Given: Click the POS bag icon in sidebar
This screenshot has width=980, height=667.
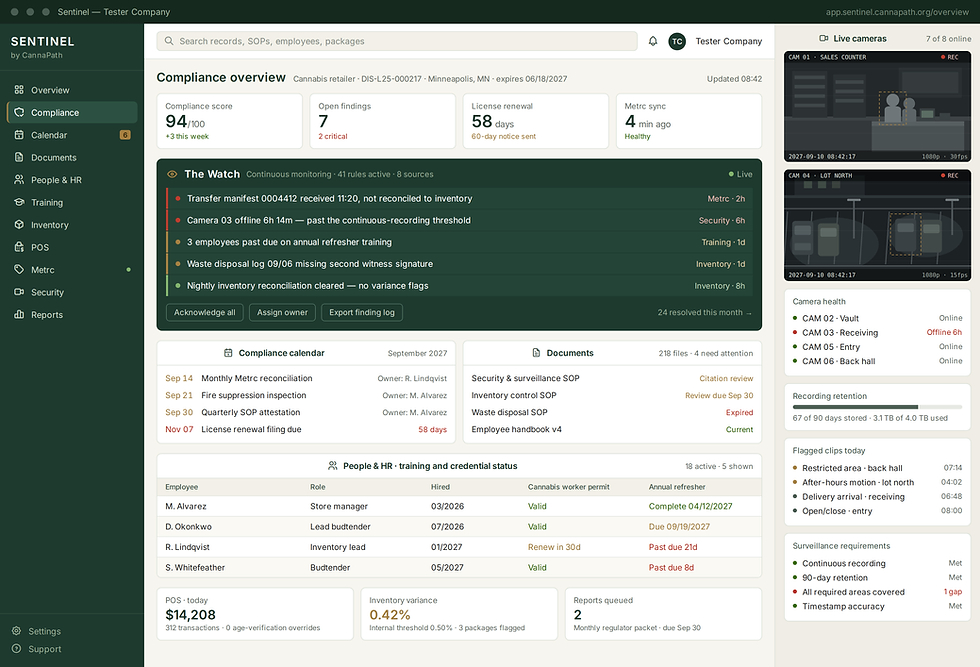Looking at the screenshot, I should [19, 247].
